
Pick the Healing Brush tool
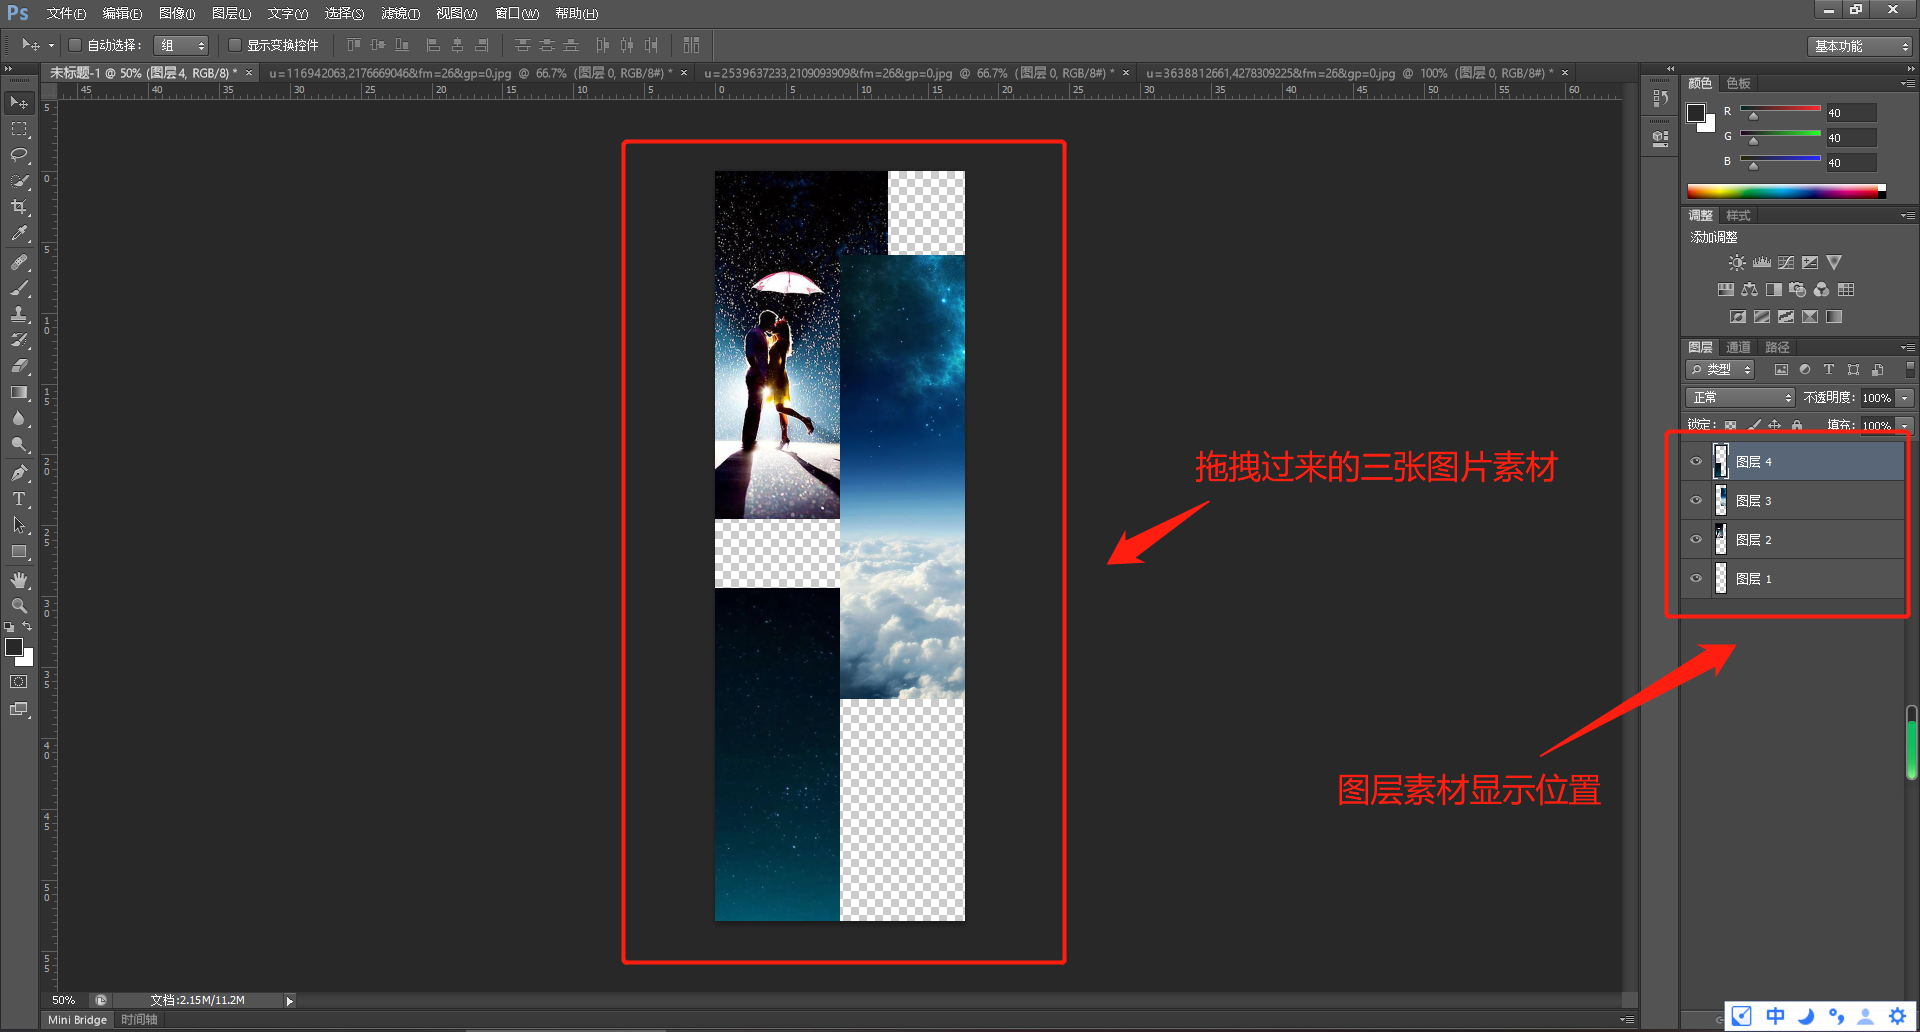(18, 261)
